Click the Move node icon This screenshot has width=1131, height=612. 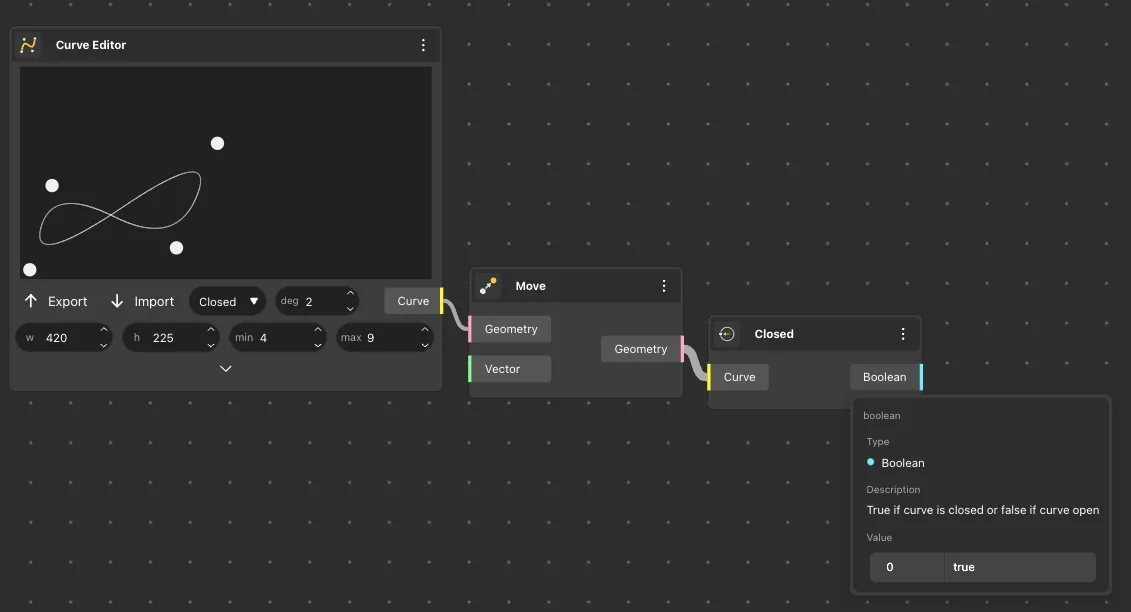click(x=488, y=286)
